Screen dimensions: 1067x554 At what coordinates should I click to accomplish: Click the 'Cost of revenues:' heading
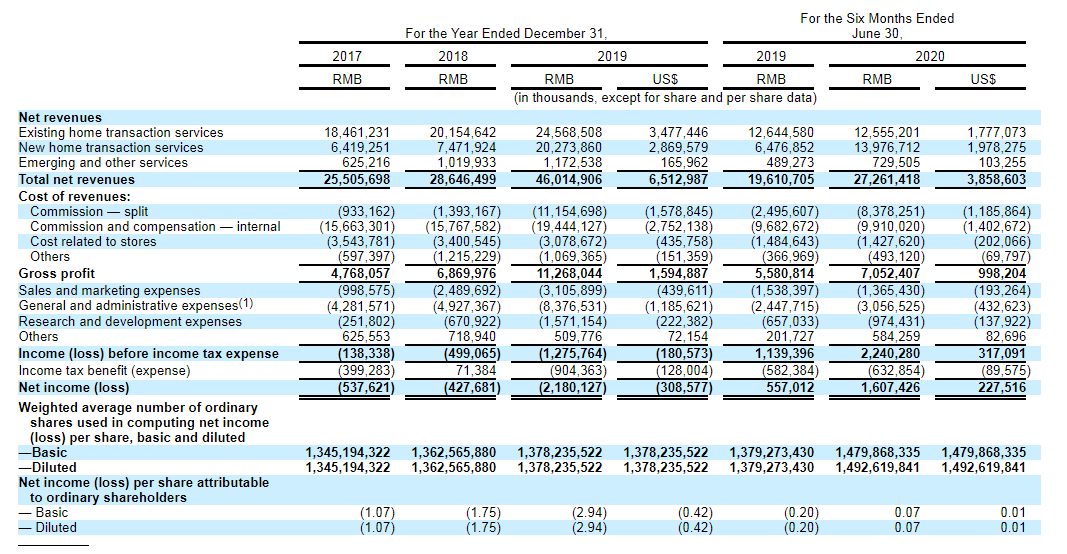coord(74,197)
